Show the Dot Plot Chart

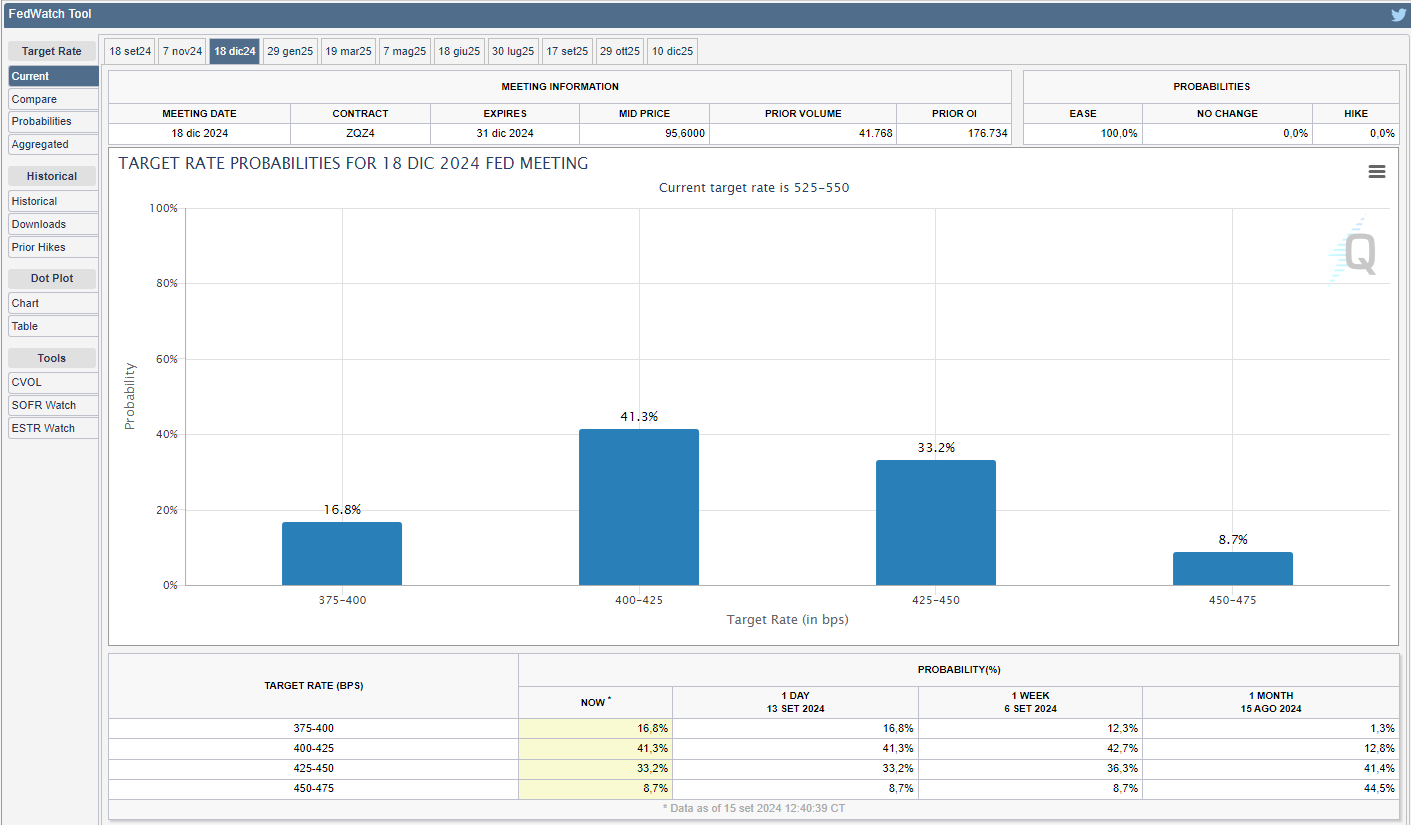(x=53, y=303)
